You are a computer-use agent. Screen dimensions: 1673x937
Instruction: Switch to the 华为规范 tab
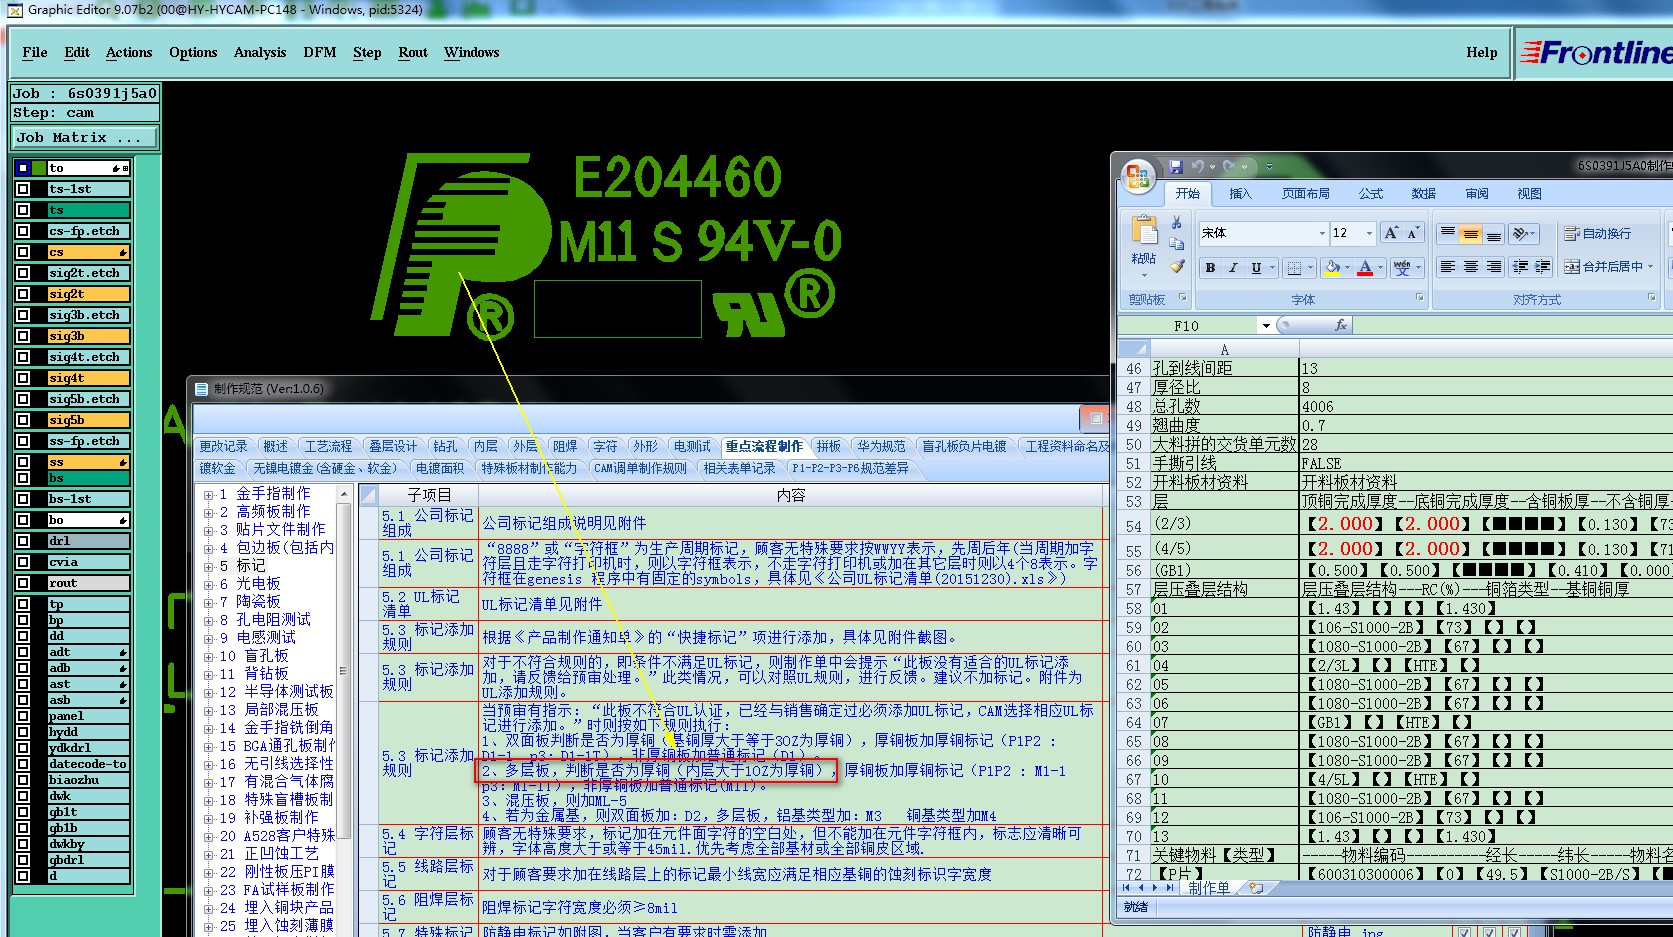[881, 446]
